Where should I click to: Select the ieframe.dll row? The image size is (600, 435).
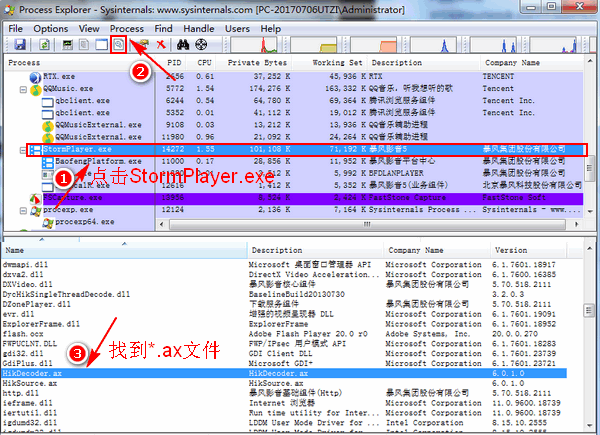[284, 403]
